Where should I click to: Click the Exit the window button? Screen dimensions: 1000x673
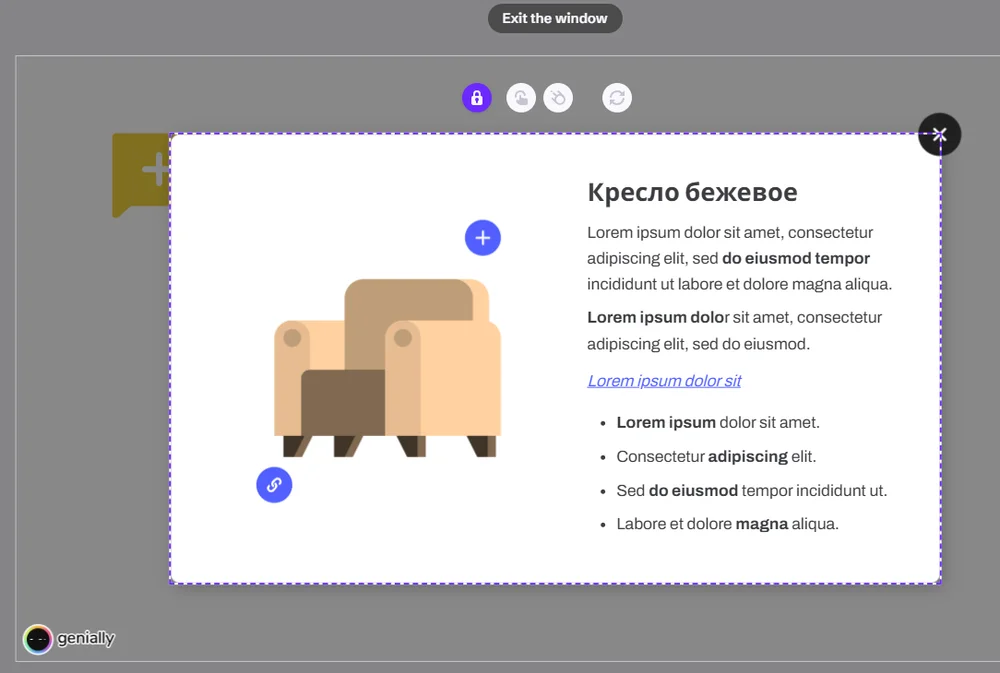(555, 18)
